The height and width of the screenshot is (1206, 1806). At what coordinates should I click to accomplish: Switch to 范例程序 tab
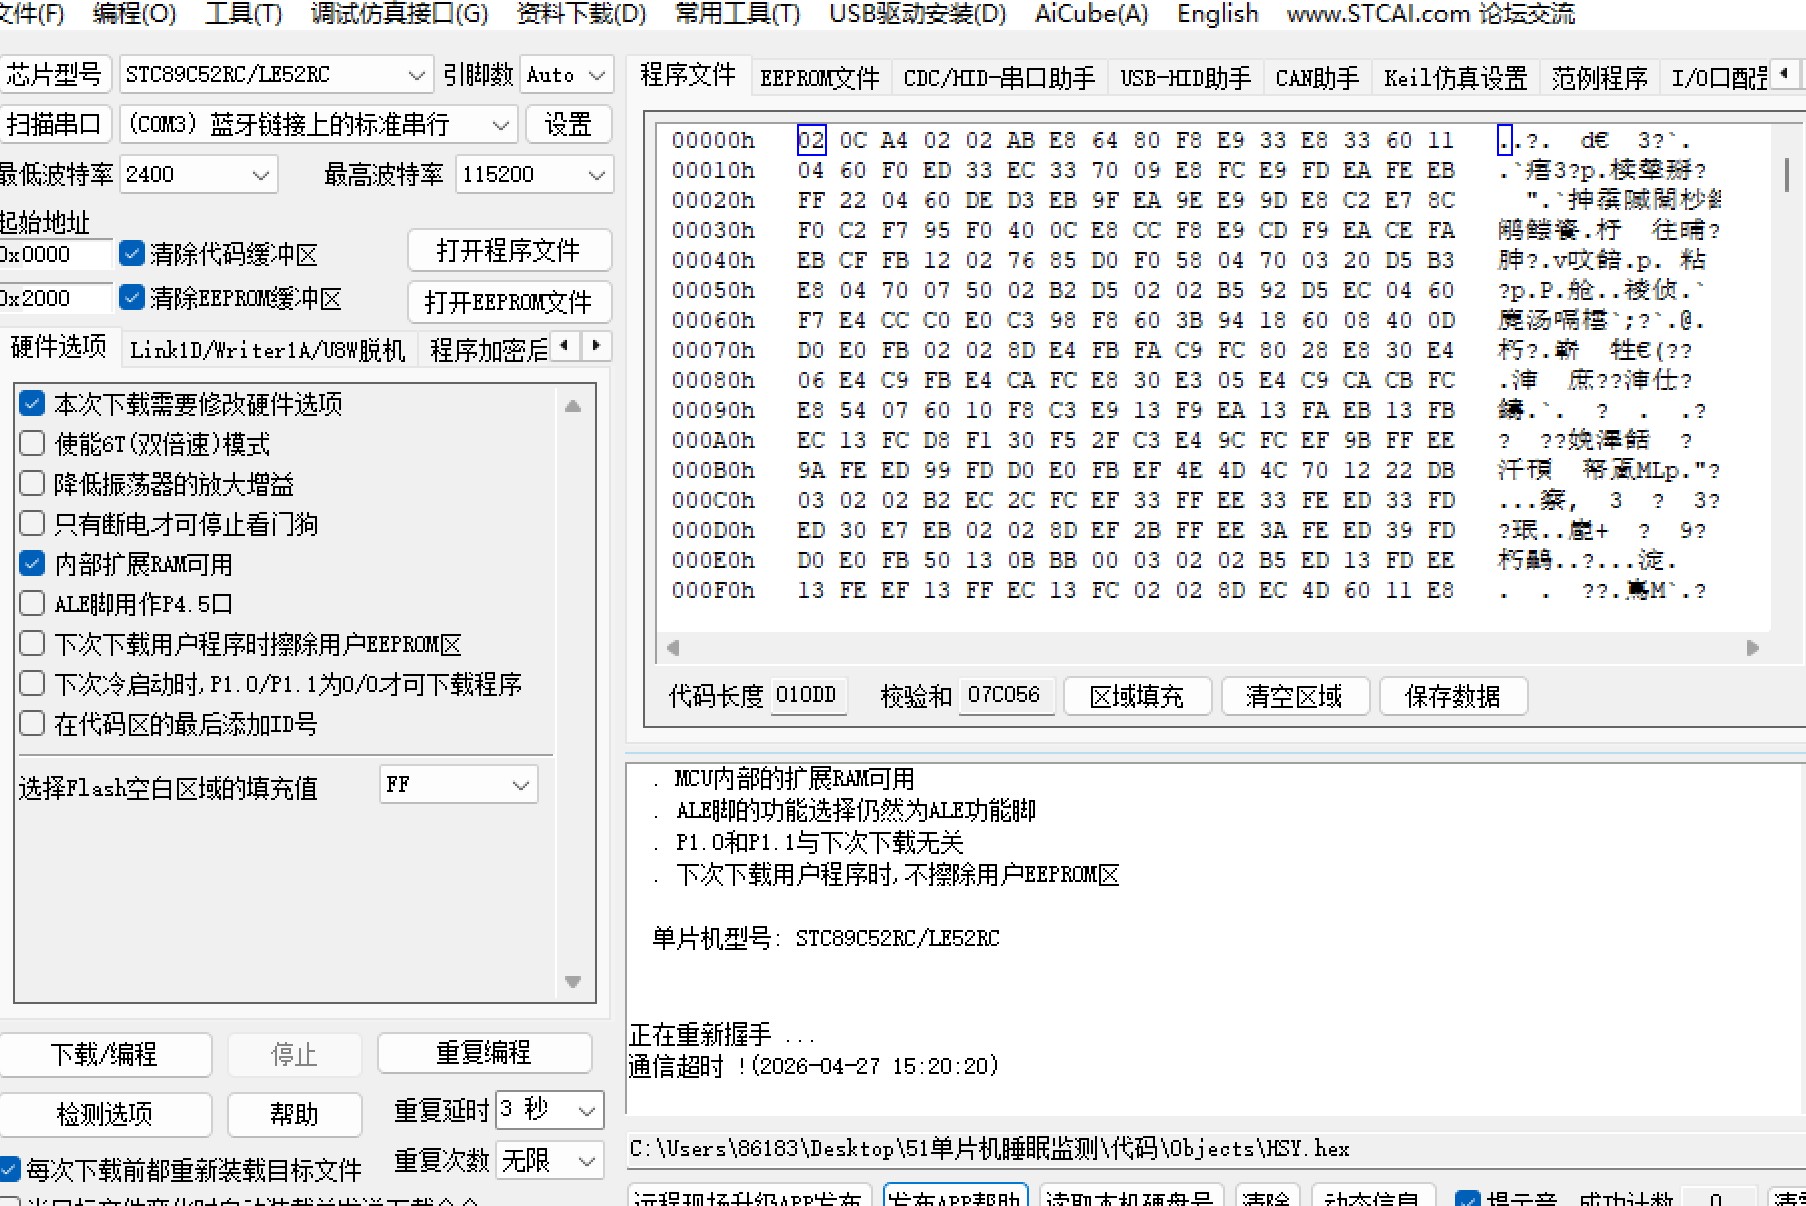pyautogui.click(x=1599, y=77)
